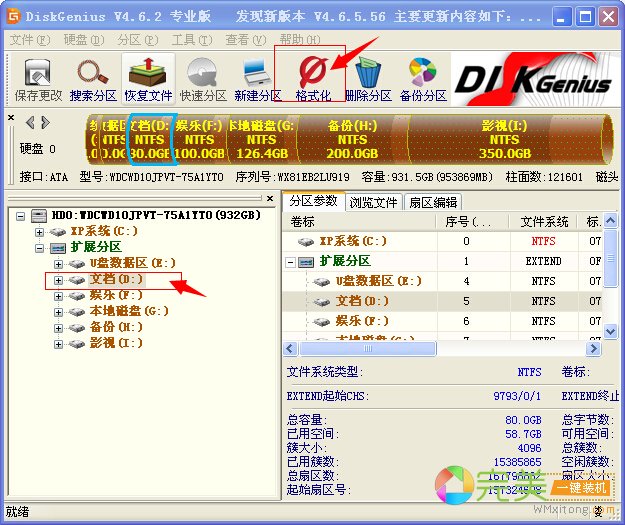The image size is (625, 525).
Task: Click the 格式化 (Format) toolbar icon
Action: pos(313,79)
